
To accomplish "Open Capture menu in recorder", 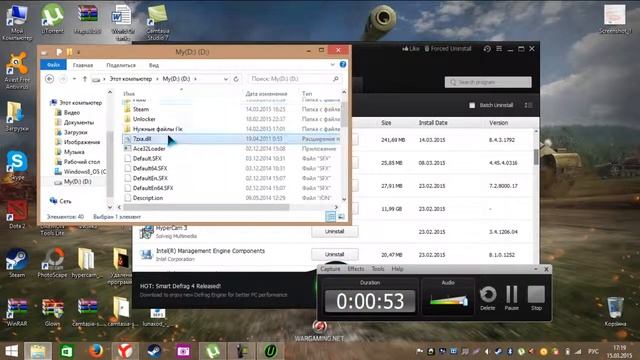I will (330, 269).
